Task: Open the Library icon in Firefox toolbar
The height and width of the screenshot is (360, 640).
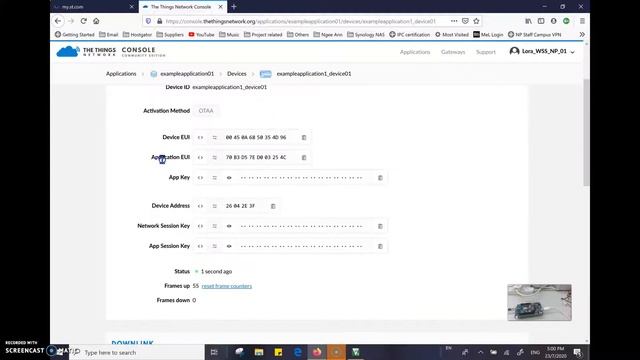Action: click(x=529, y=21)
